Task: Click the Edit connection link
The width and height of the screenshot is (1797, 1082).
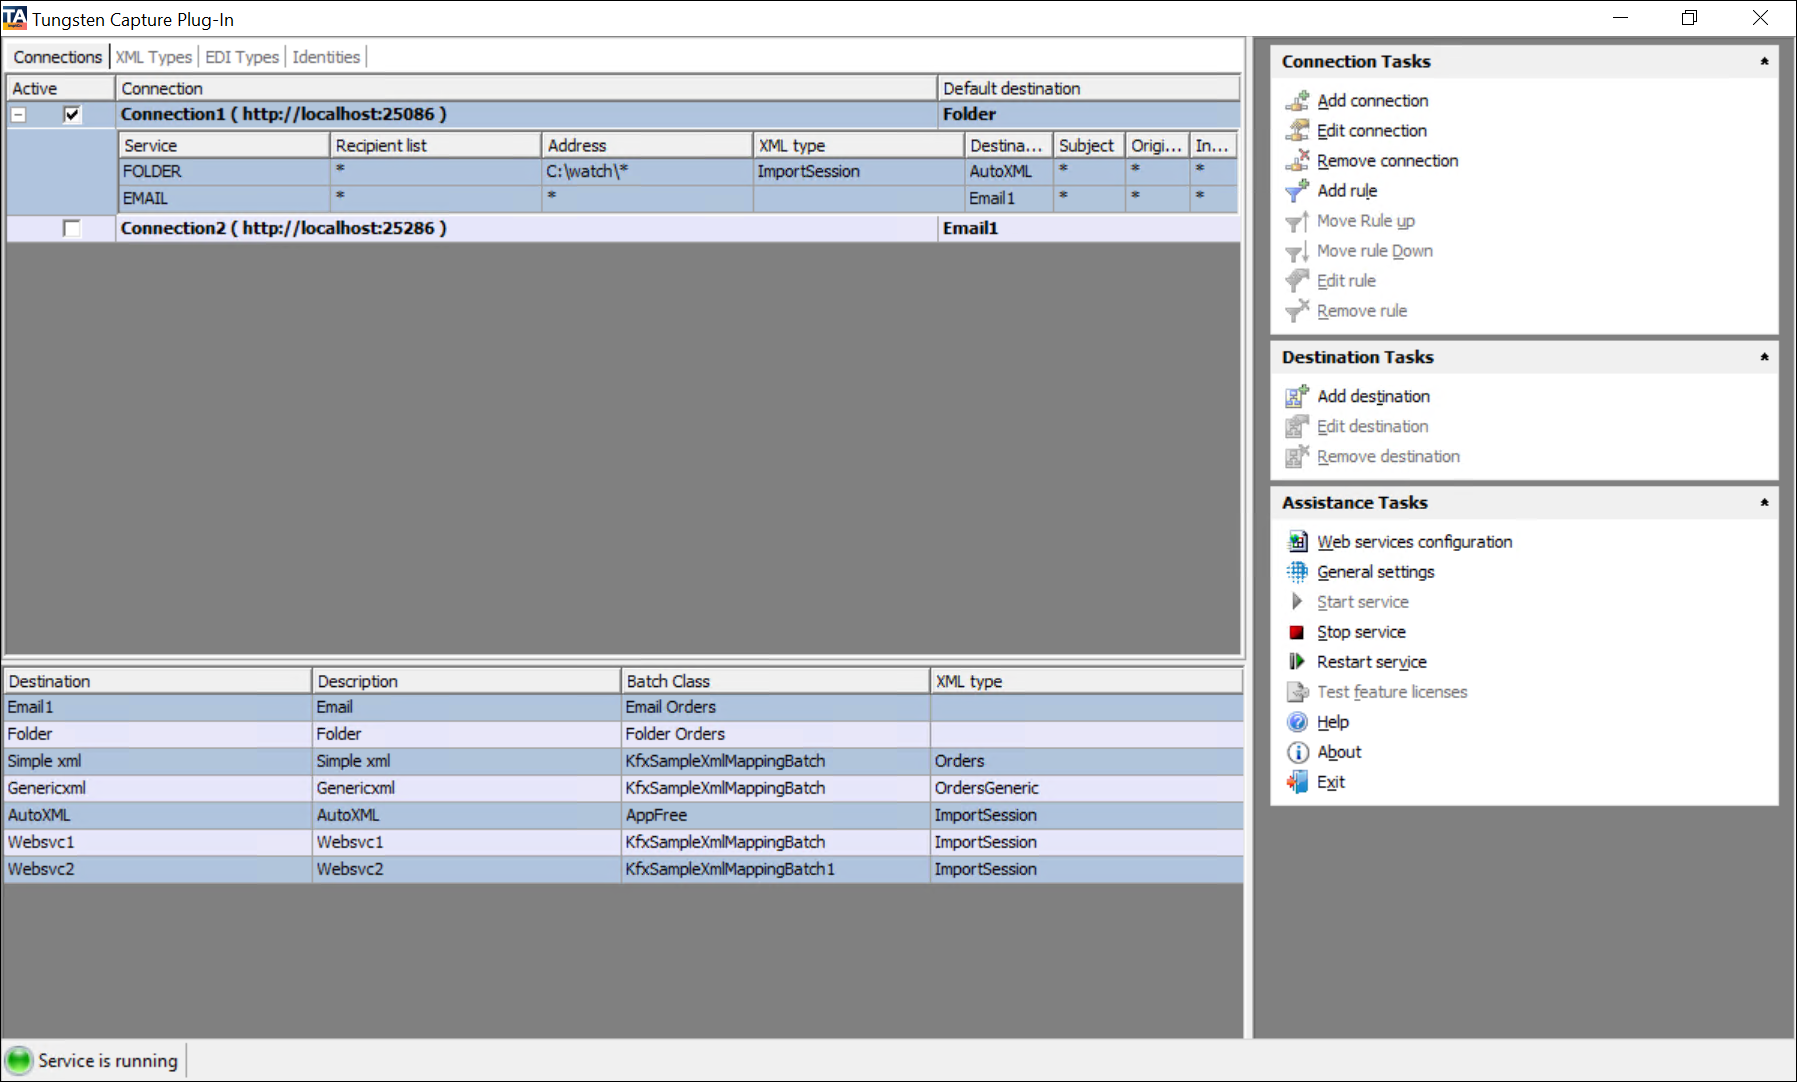Action: coord(1371,131)
